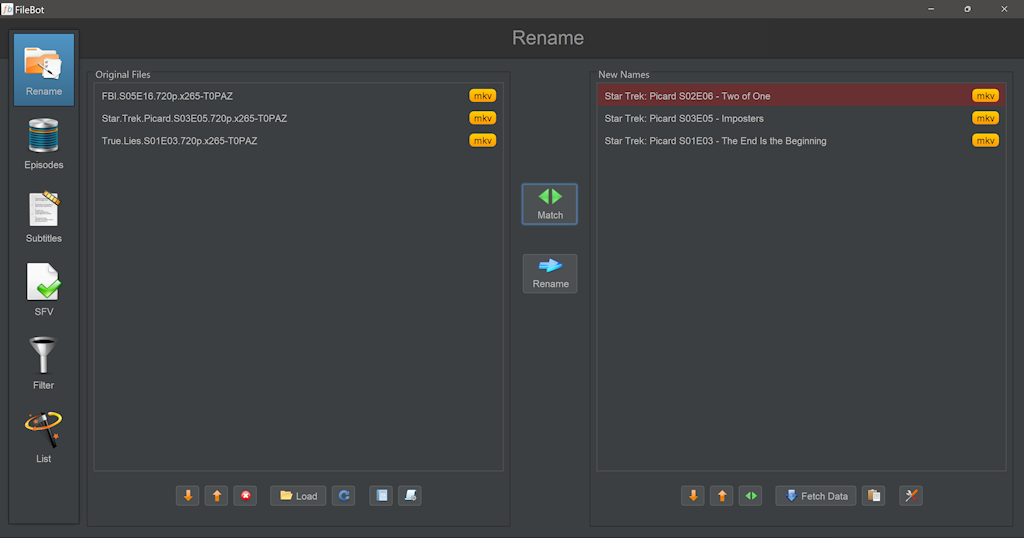Image resolution: width=1024 pixels, height=538 pixels.
Task: Select True.Lies.S01E03 original file
Action: point(298,140)
